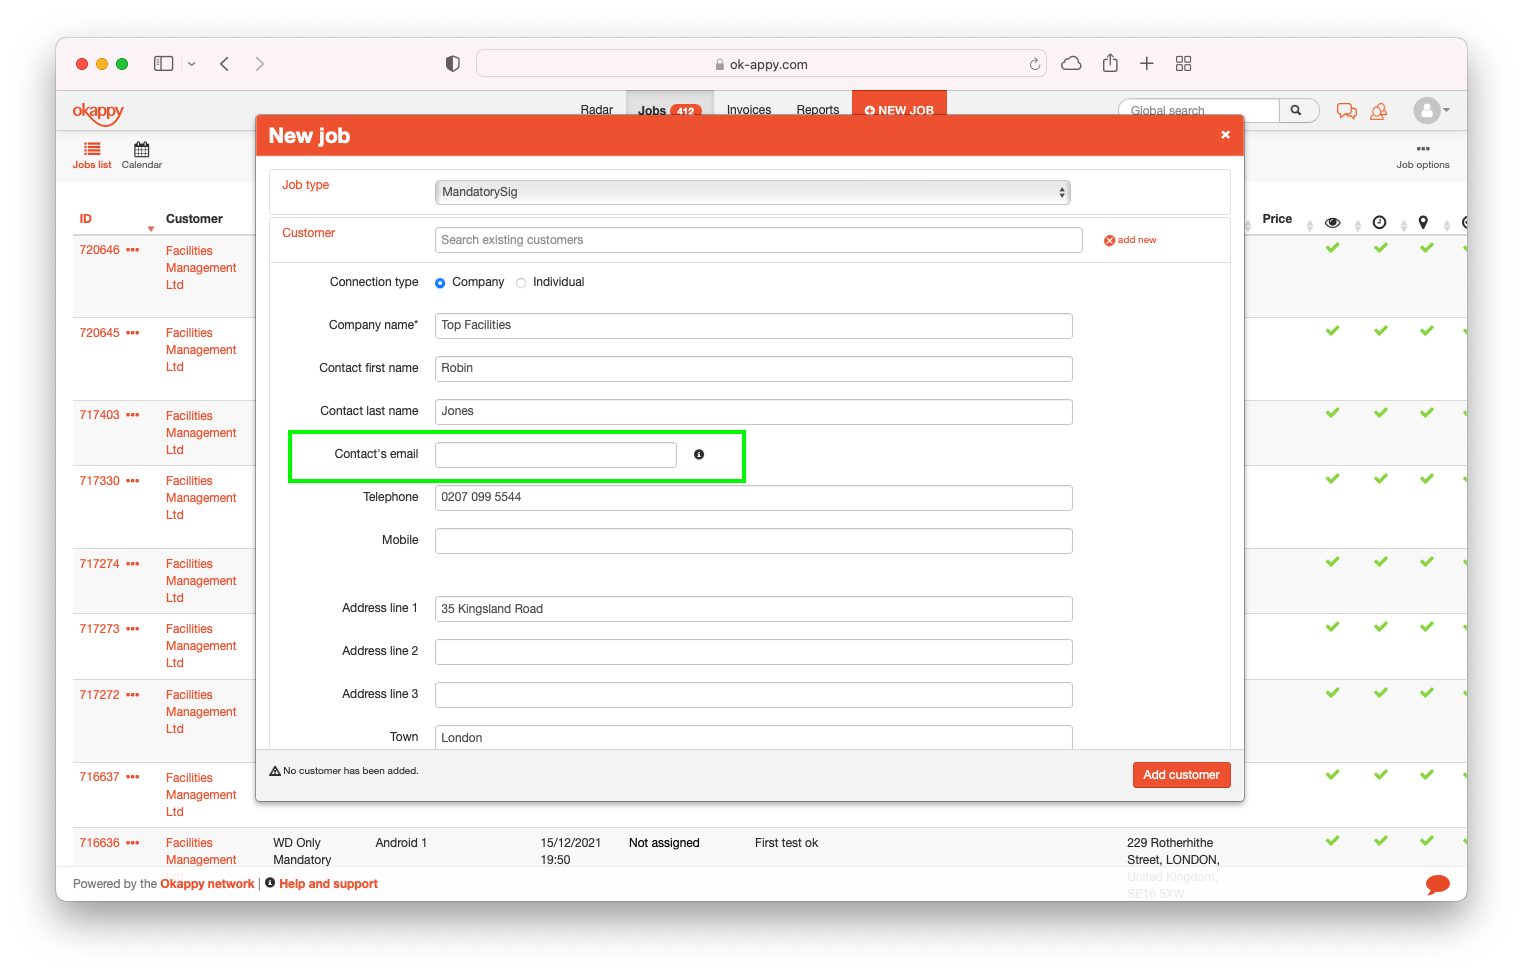1523x975 pixels.
Task: Open the connections people icon
Action: pyautogui.click(x=1379, y=111)
